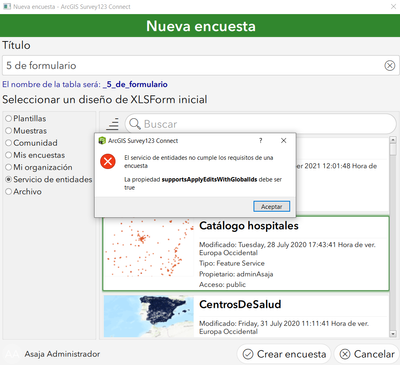
Task: Click 'Tipo: Feature Service' text
Action: tap(232, 263)
